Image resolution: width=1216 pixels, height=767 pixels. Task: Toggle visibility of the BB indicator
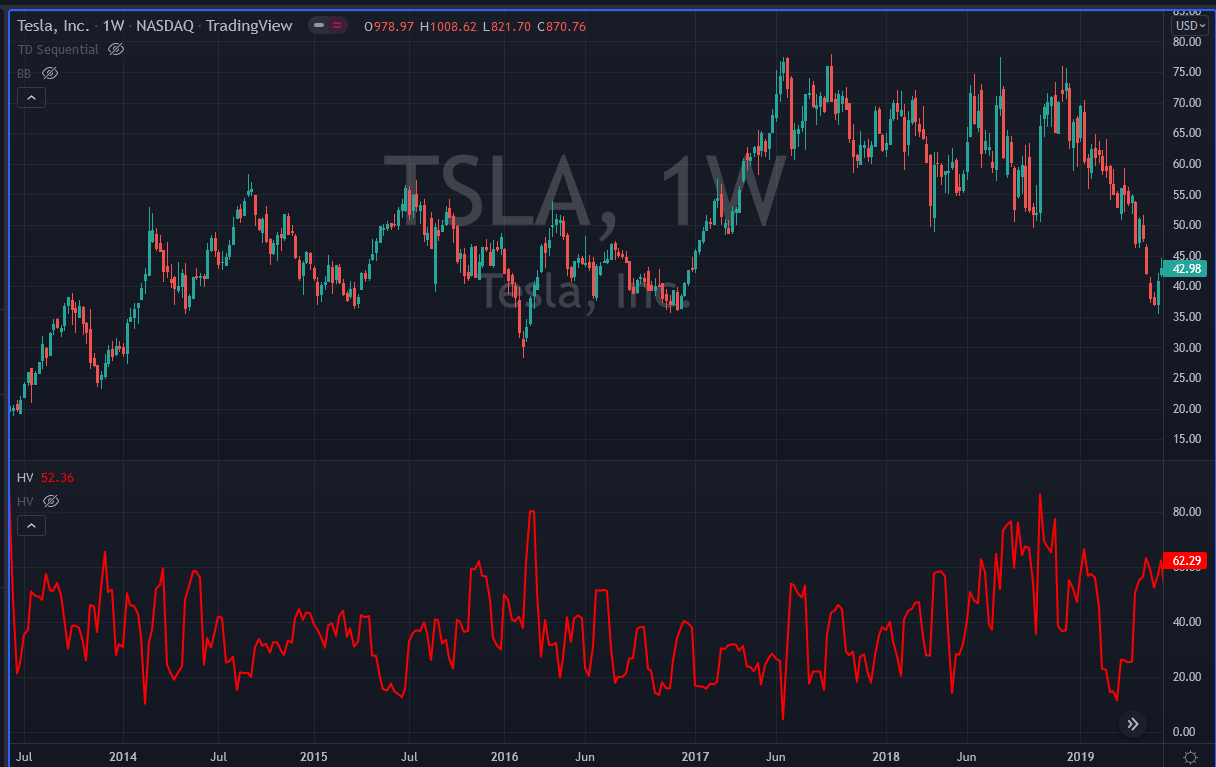(50, 73)
